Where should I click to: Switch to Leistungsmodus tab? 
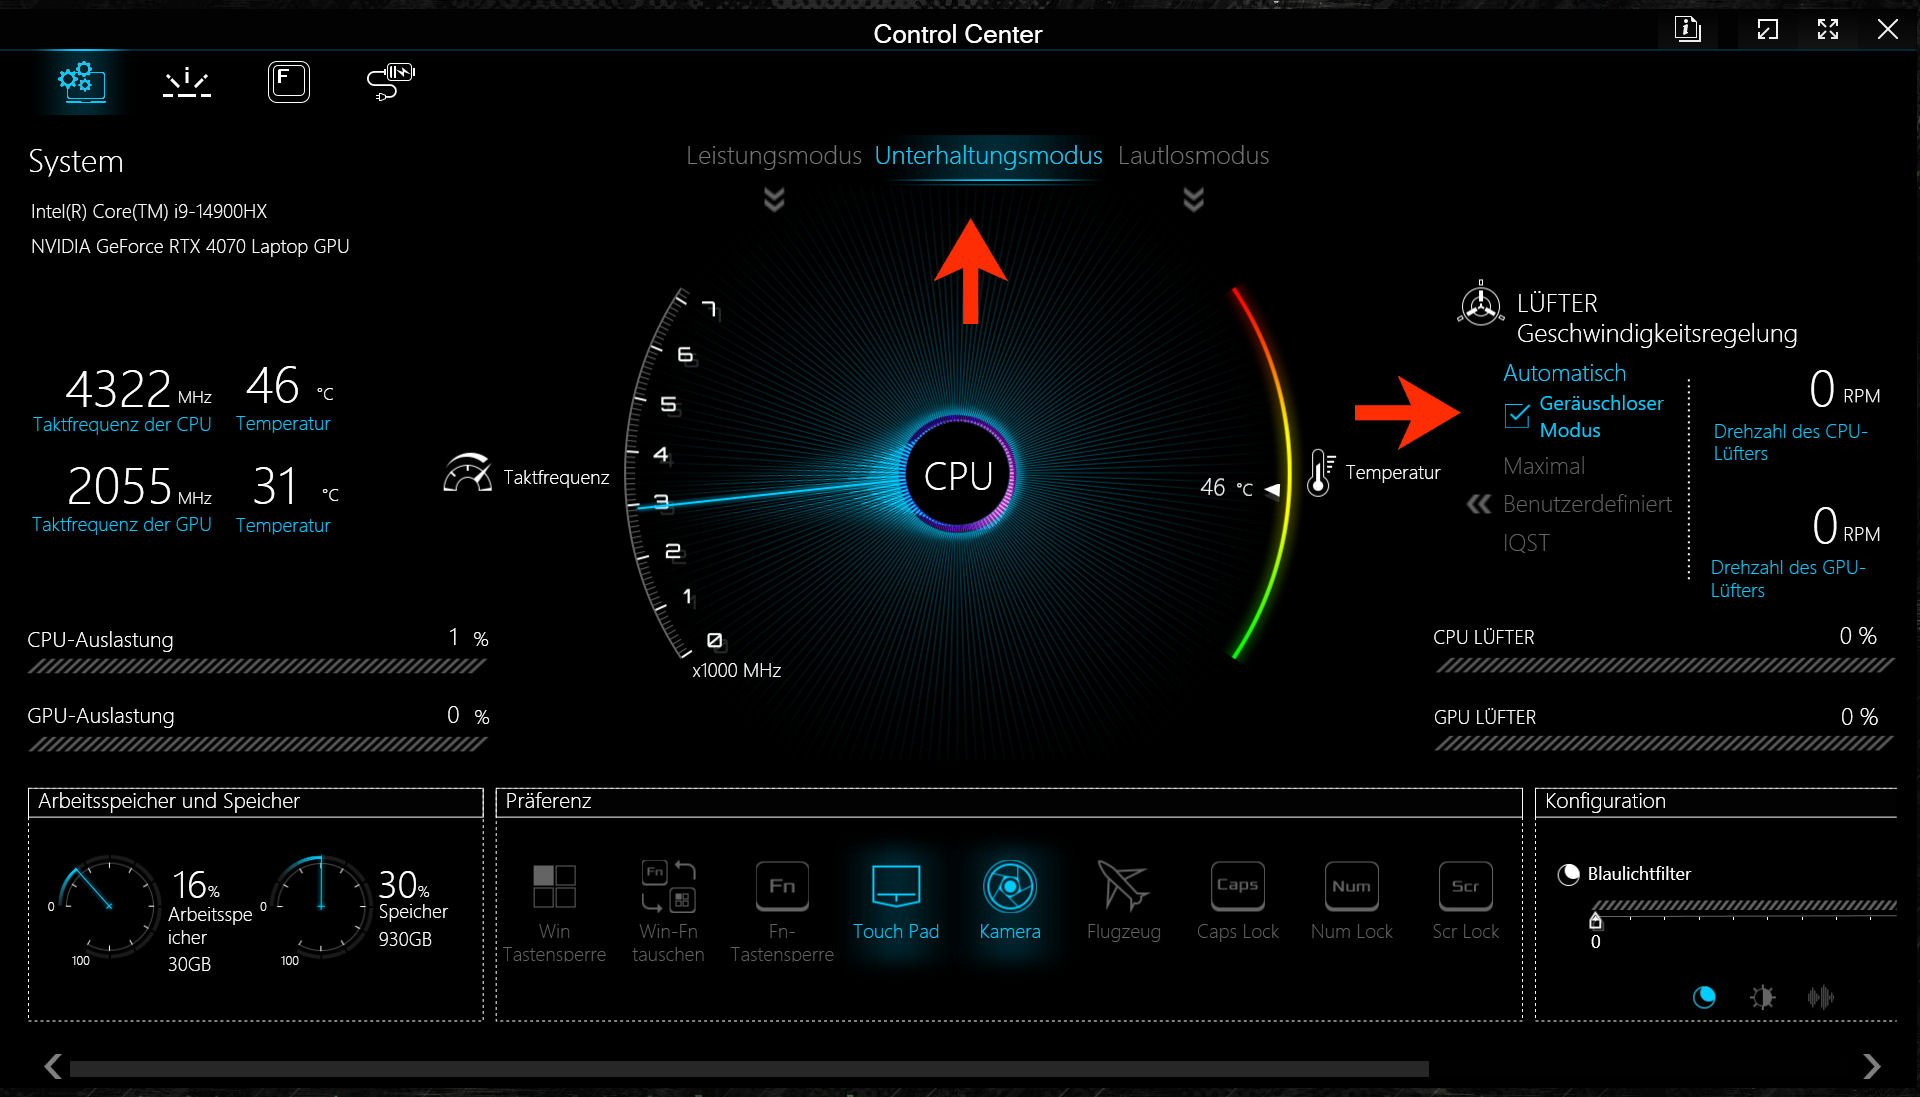pos(773,156)
